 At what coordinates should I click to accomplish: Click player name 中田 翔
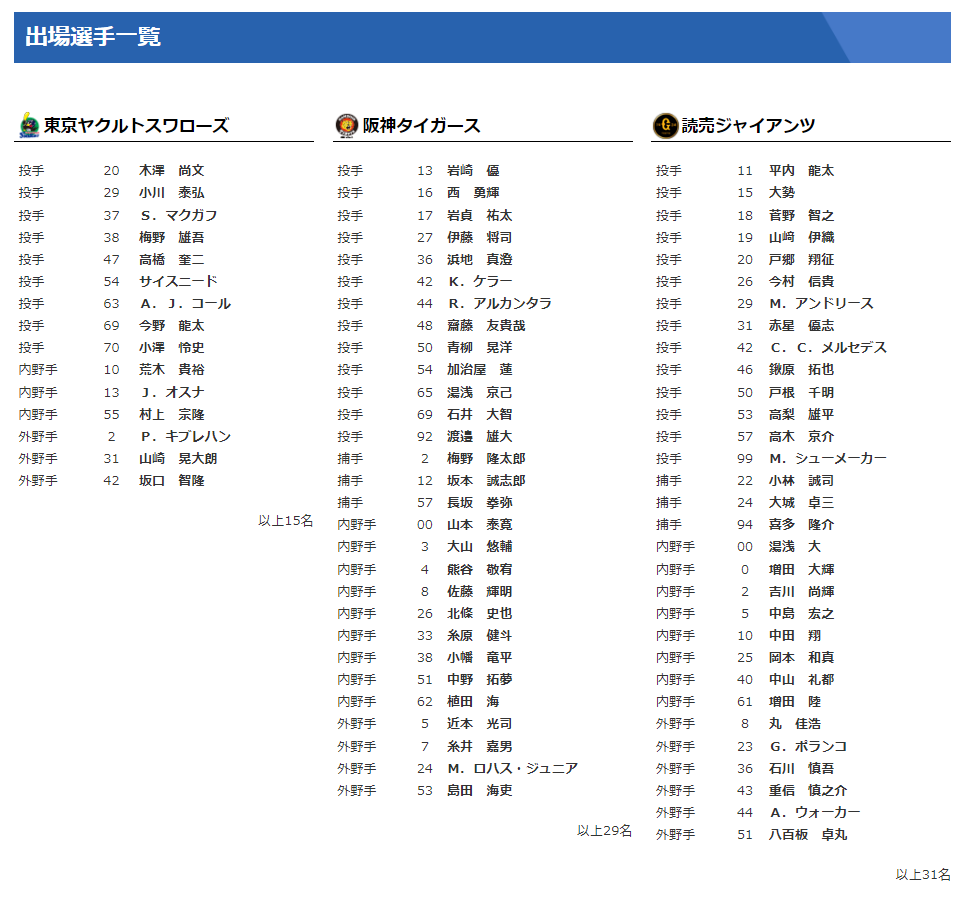795,636
